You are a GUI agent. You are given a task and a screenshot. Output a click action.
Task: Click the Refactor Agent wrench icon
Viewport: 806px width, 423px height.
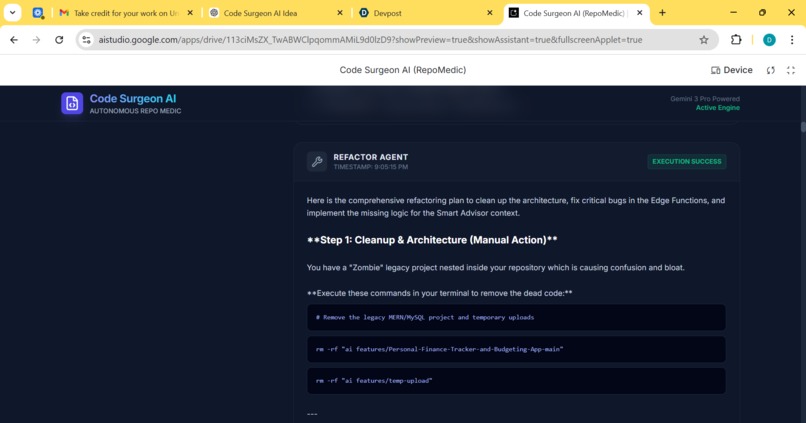(317, 161)
